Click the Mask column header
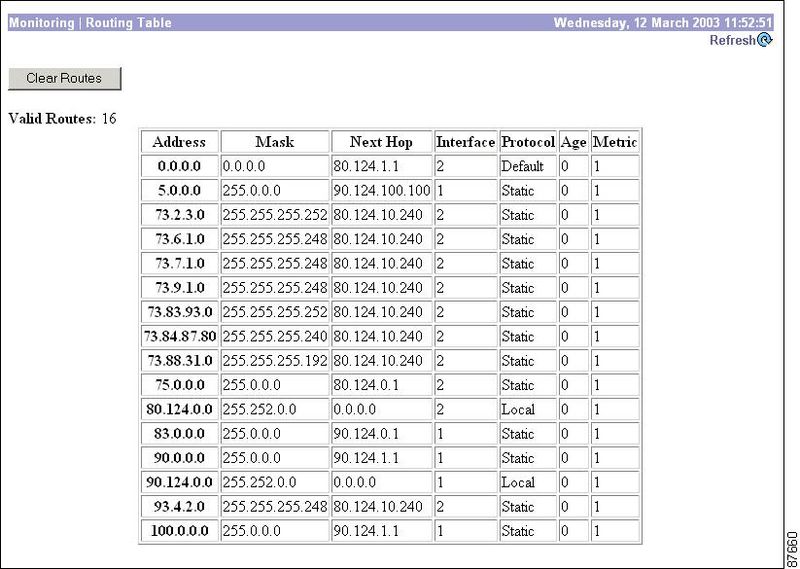The width and height of the screenshot is (800, 569). coord(275,142)
